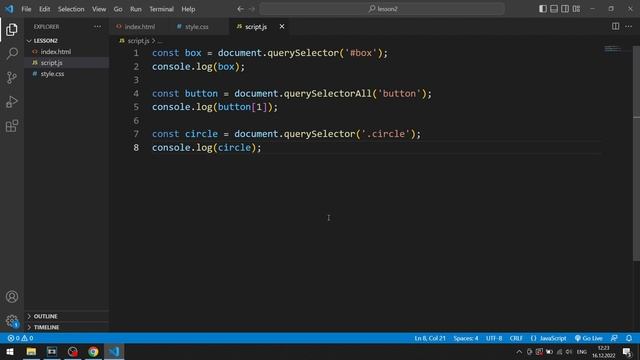The image size is (640, 360).
Task: Click line number 4 in the gutter
Action: coord(136,93)
